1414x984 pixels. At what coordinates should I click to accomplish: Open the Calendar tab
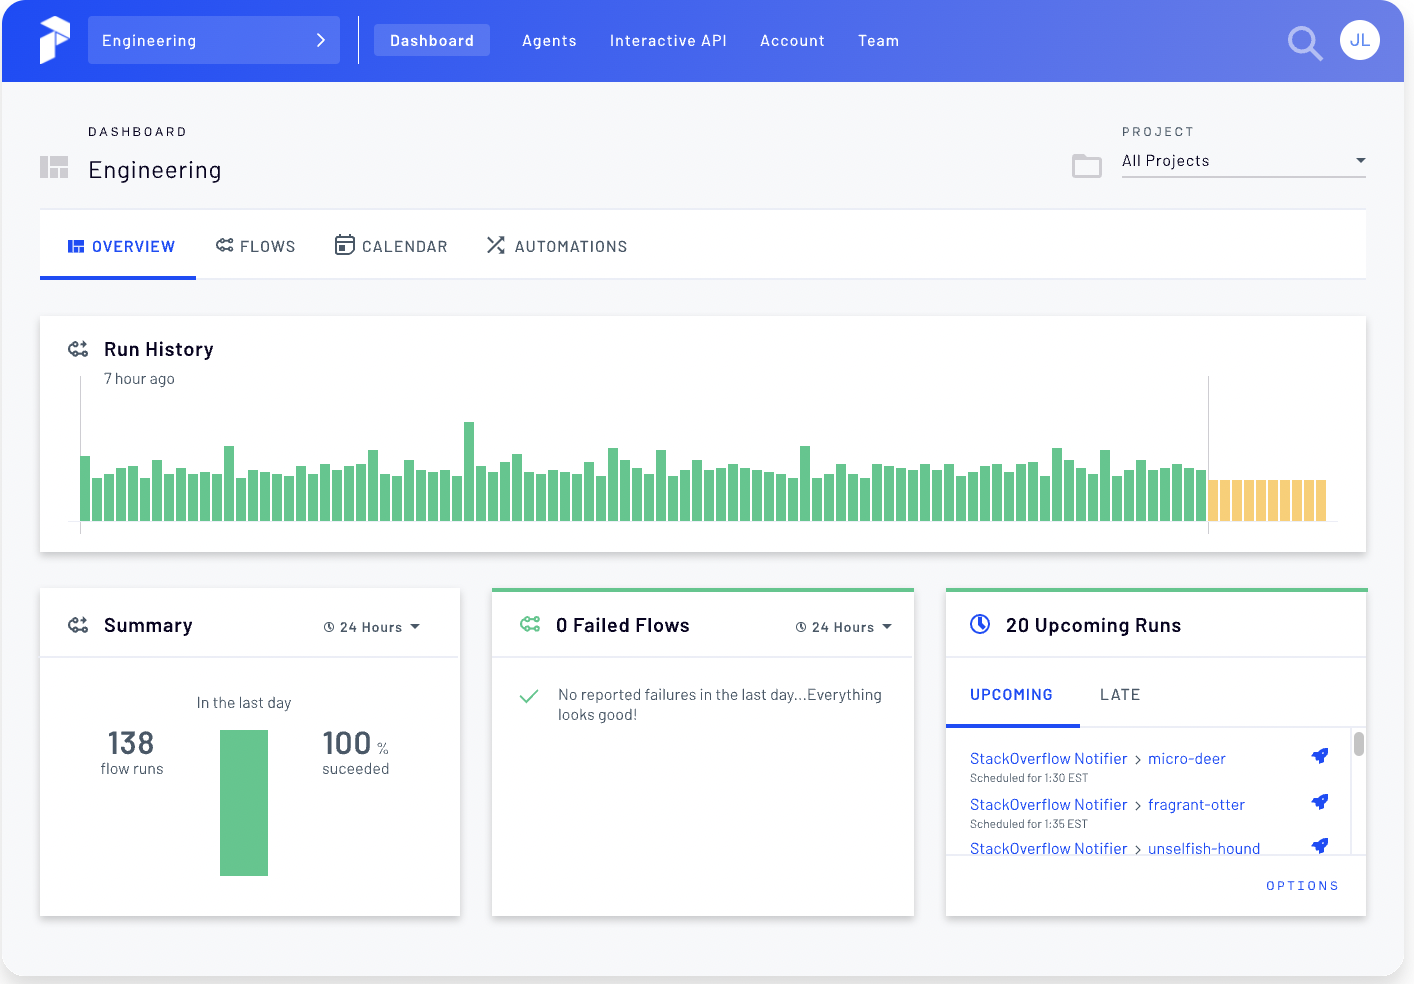[x=391, y=246]
